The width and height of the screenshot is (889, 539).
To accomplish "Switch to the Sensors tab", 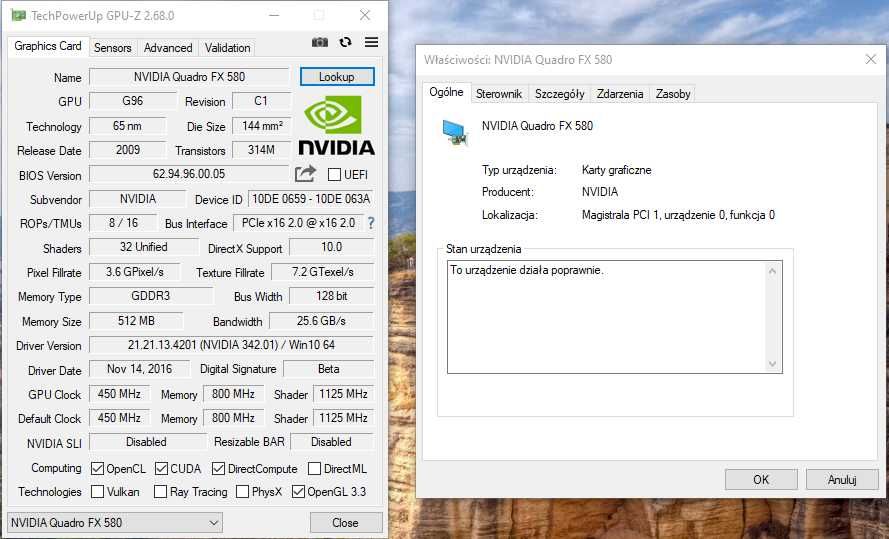I will click(x=112, y=48).
